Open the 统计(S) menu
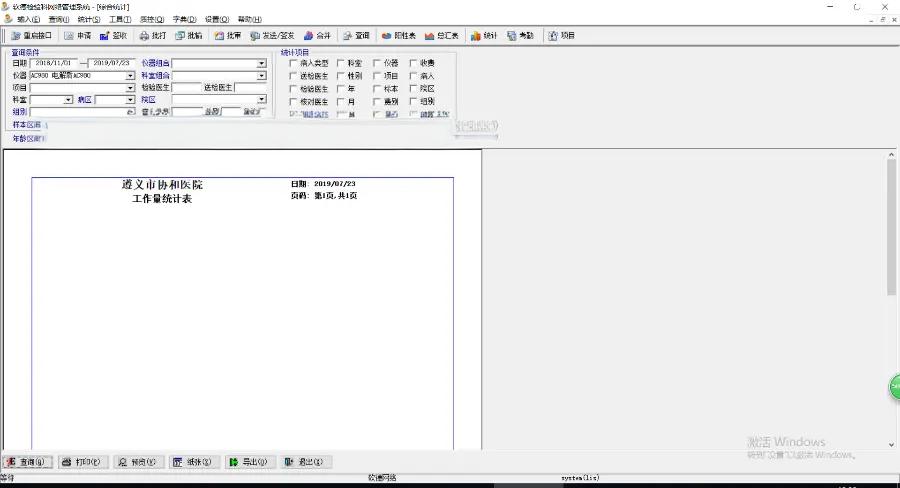900x488 pixels. (x=89, y=20)
